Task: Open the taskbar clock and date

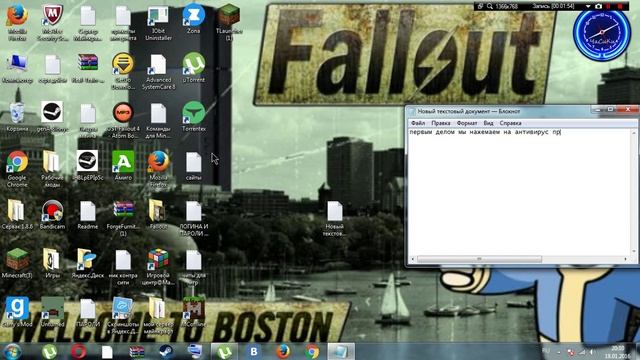Action: point(618,351)
